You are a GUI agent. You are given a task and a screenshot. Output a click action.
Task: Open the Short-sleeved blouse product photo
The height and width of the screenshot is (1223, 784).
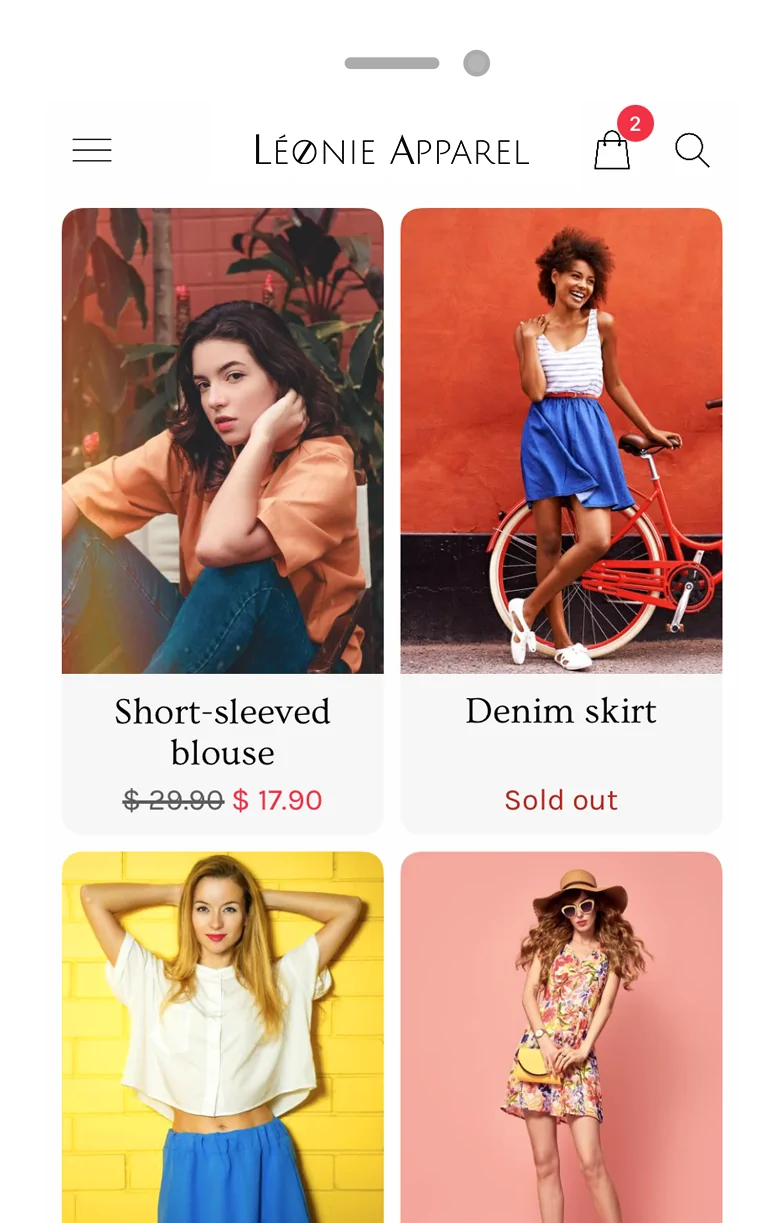[222, 440]
